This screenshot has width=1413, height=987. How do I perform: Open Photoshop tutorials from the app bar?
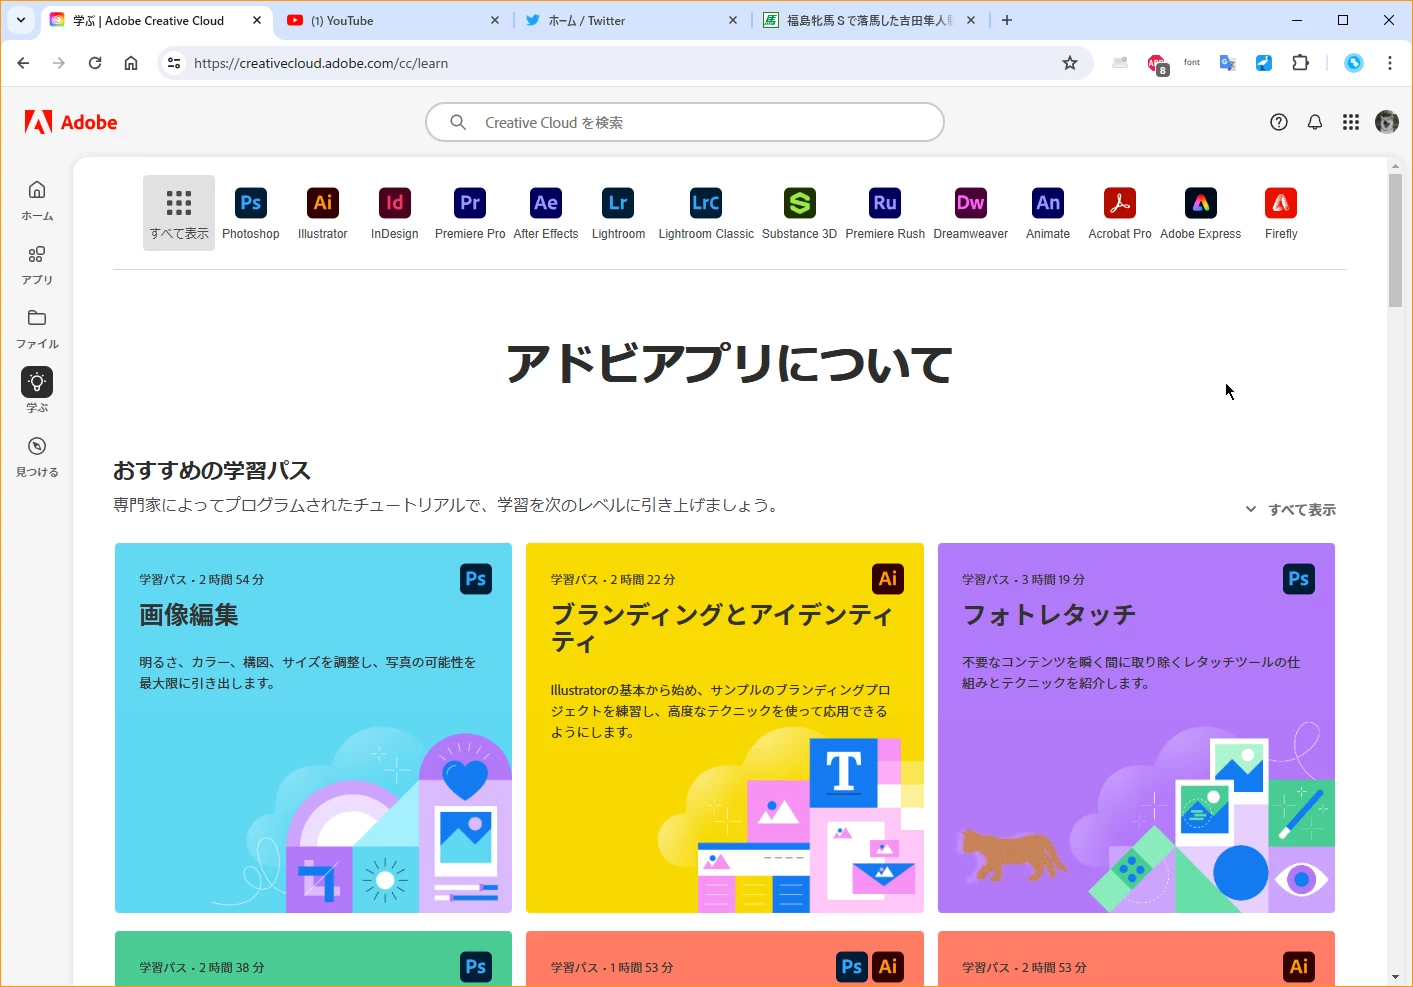250,213
